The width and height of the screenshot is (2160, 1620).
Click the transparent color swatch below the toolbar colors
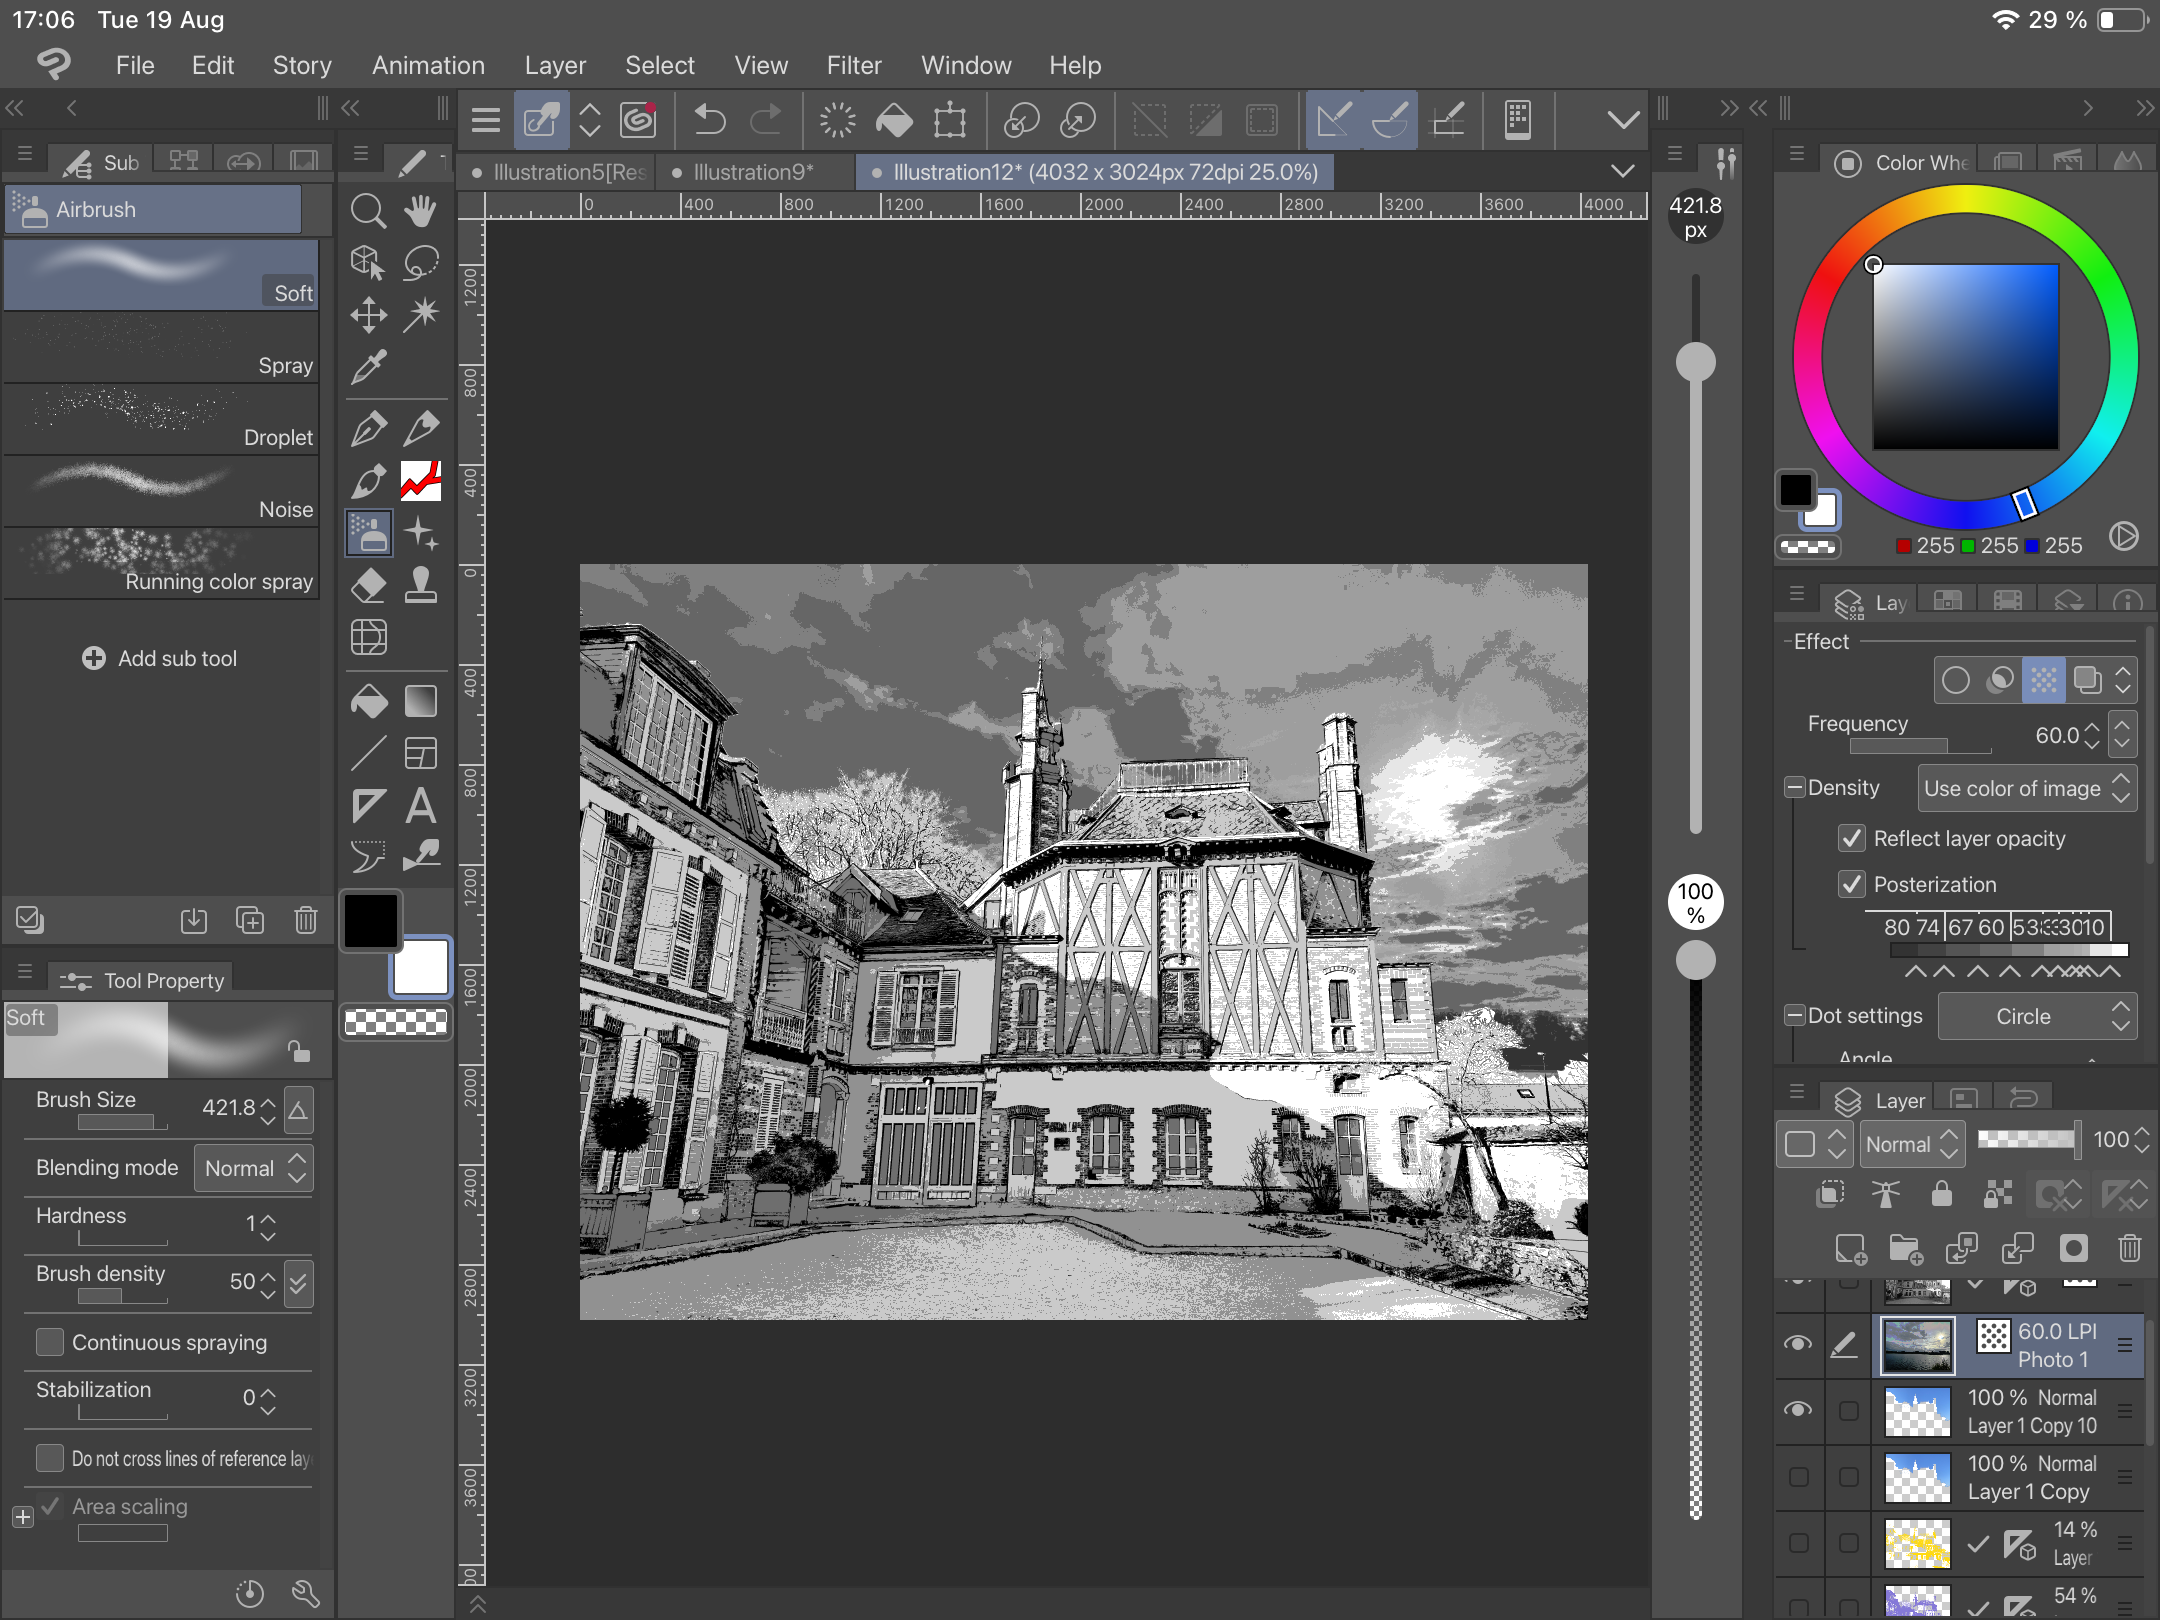coord(396,1021)
